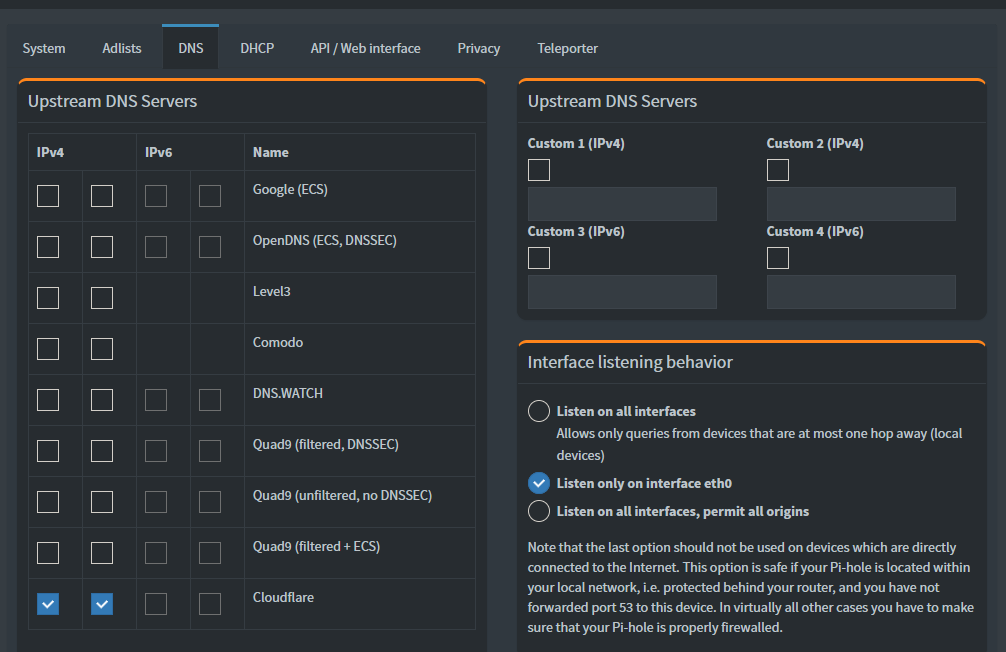The width and height of the screenshot is (1006, 652).
Task: Check DNS.WATCH primary IPv4 checkbox
Action: (48, 400)
